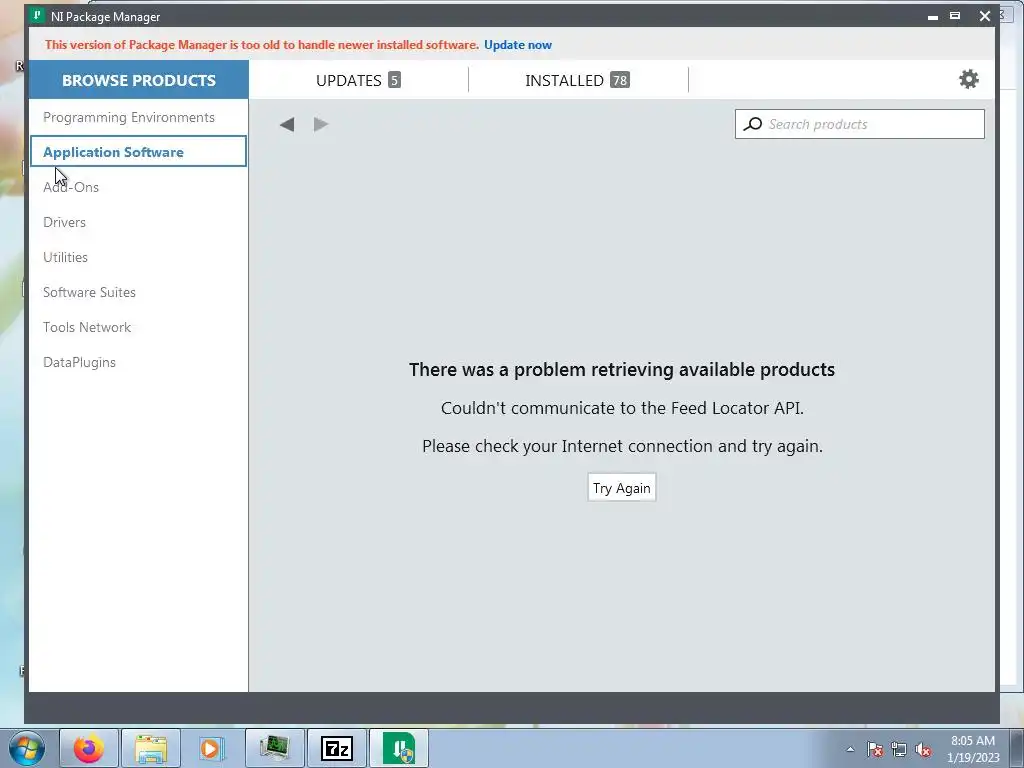The image size is (1024, 768).
Task: Open Windows Media Player taskbar icon
Action: (x=212, y=748)
